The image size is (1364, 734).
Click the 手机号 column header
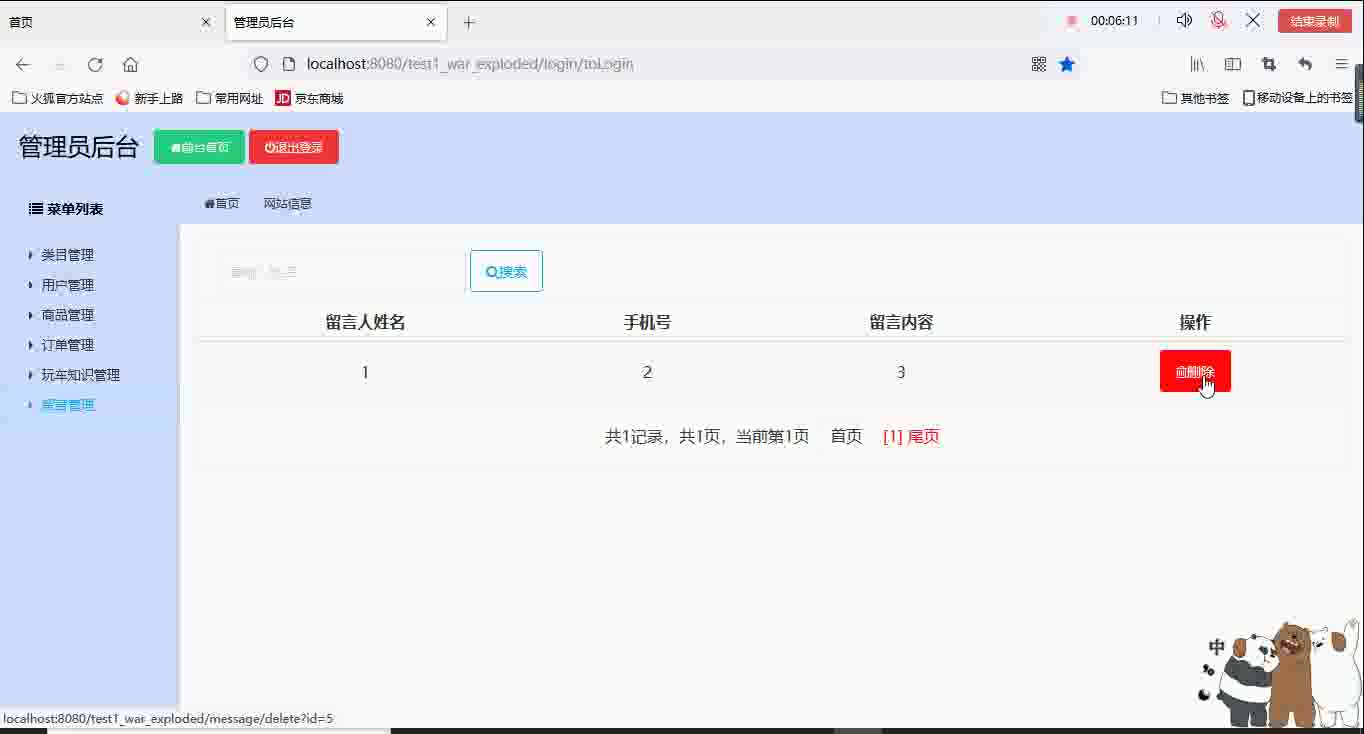647,322
